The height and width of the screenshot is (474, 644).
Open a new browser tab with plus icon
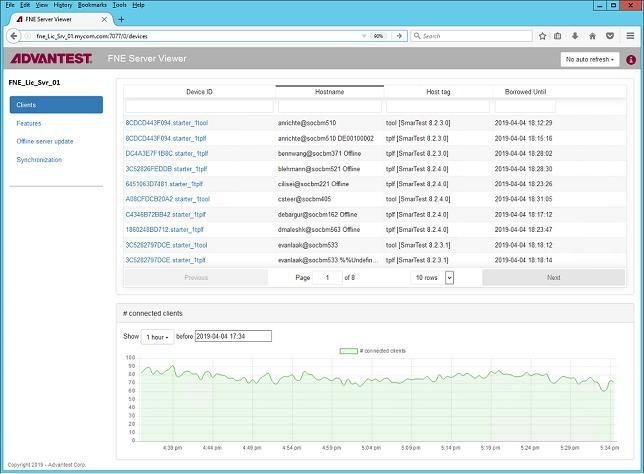(x=121, y=19)
